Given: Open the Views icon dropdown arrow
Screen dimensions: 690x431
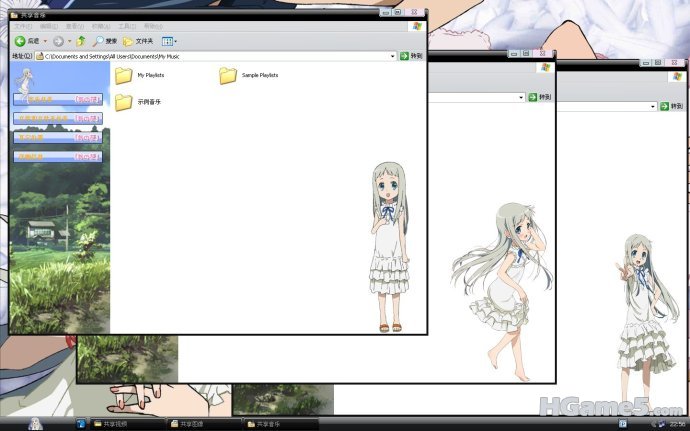Looking at the screenshot, I should pos(176,41).
